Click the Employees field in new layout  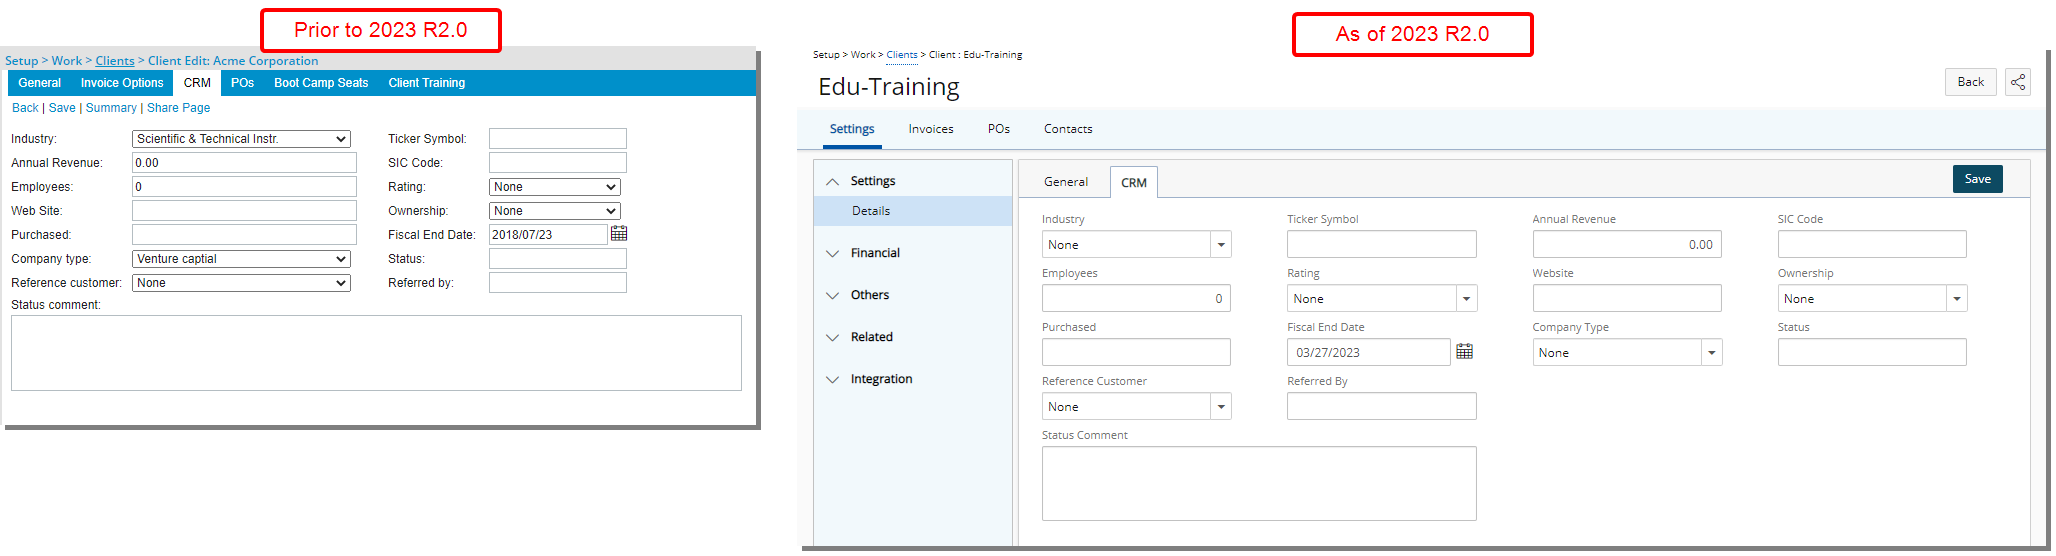click(x=1136, y=299)
